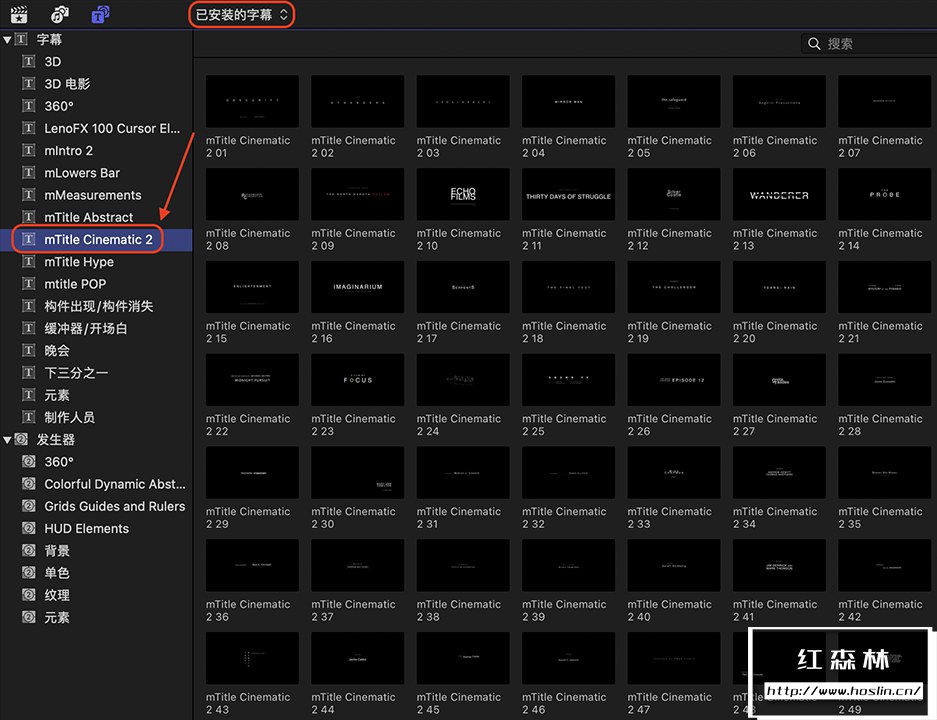Select LenoFX 100 Cursor El... category
The width and height of the screenshot is (937, 720).
click(112, 128)
